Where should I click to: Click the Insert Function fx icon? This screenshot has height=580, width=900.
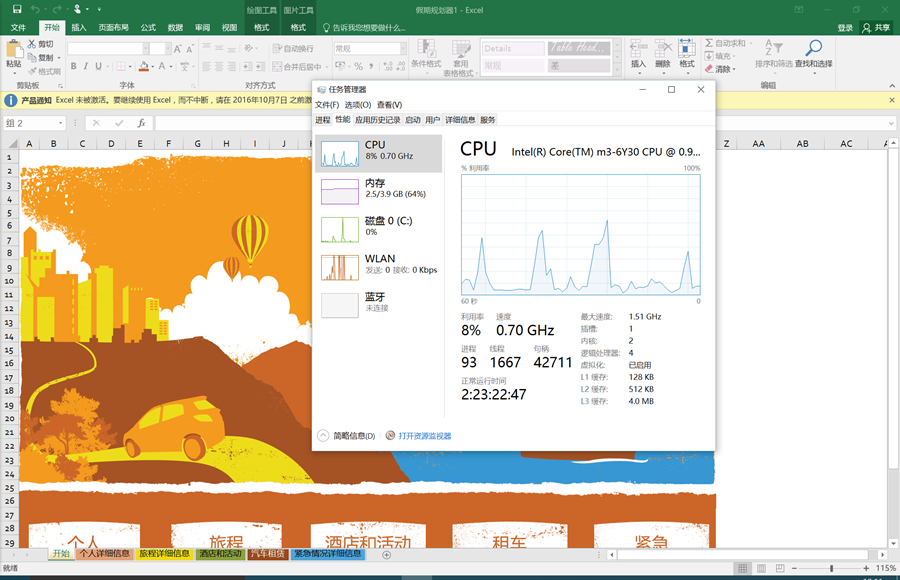pos(142,123)
